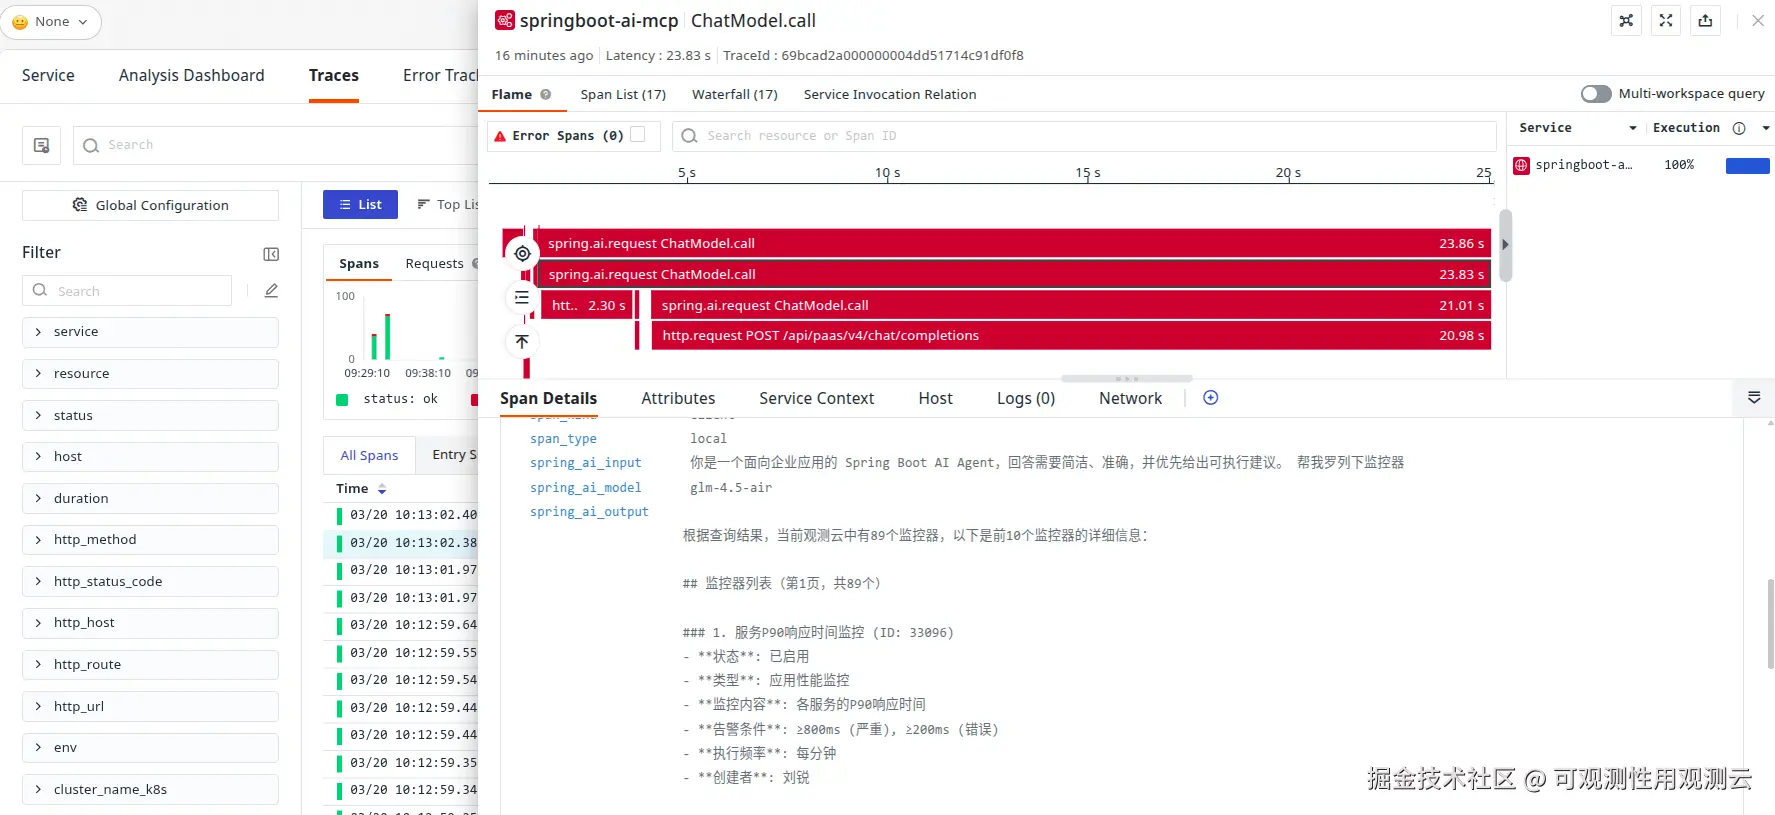Screen dimensions: 1775x815
Task: Click the magnifier icon in span search
Action: pos(689,136)
